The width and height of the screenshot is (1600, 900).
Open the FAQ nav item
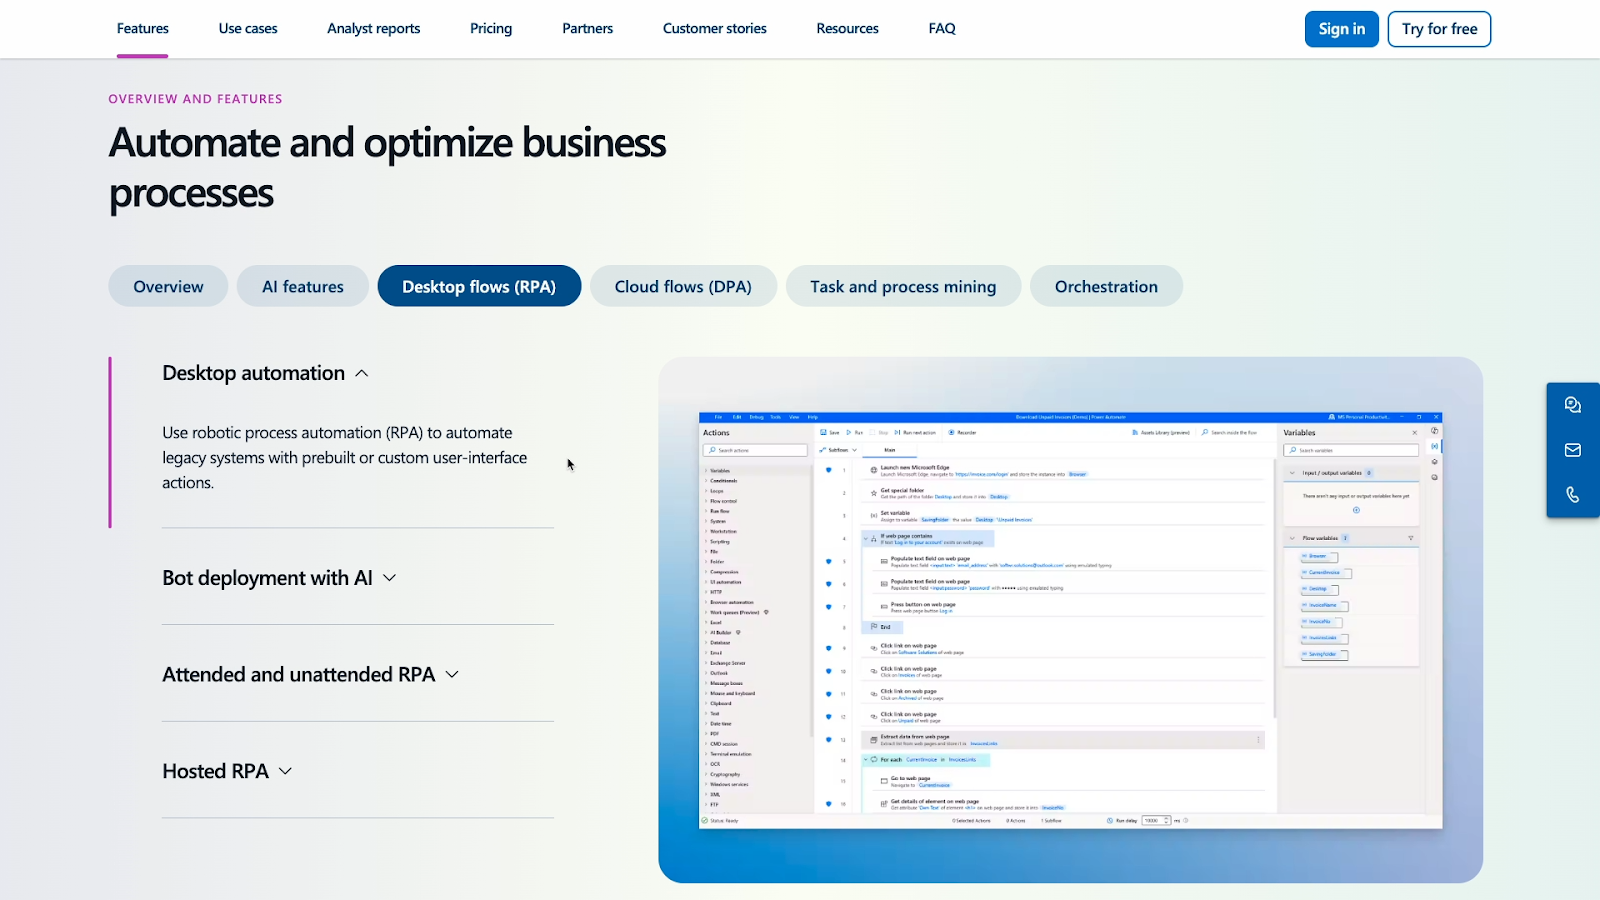click(942, 29)
